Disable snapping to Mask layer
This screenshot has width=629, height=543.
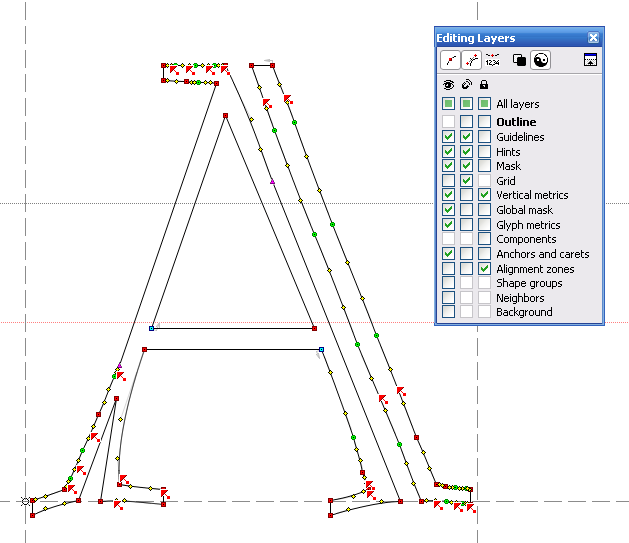pos(466,166)
